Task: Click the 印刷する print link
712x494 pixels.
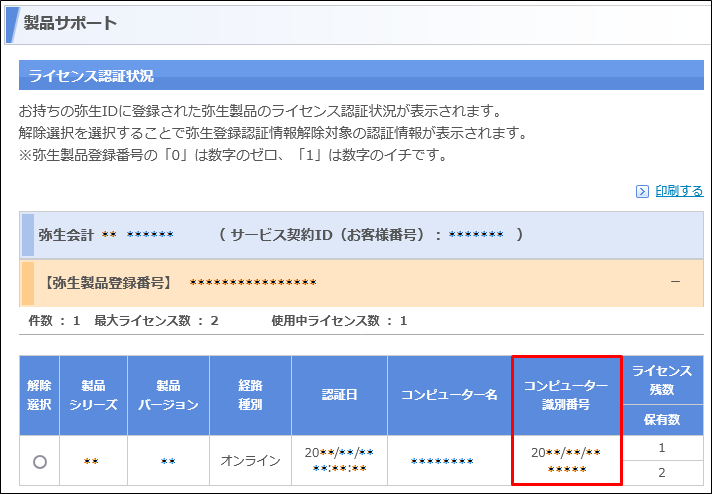Action: (x=679, y=191)
